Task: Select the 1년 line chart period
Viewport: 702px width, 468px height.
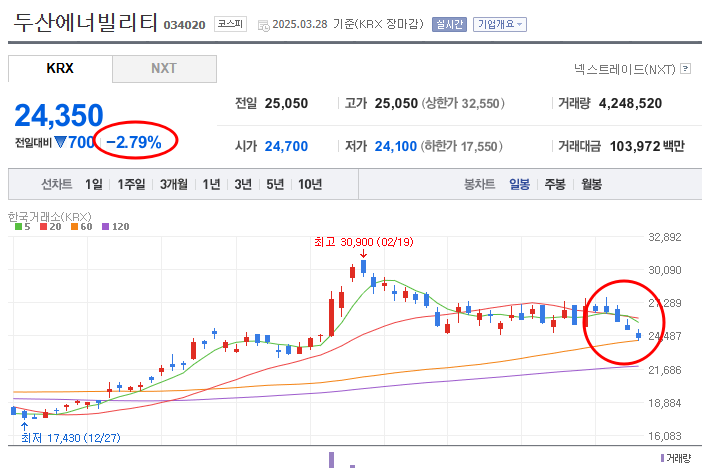Action: [211, 184]
